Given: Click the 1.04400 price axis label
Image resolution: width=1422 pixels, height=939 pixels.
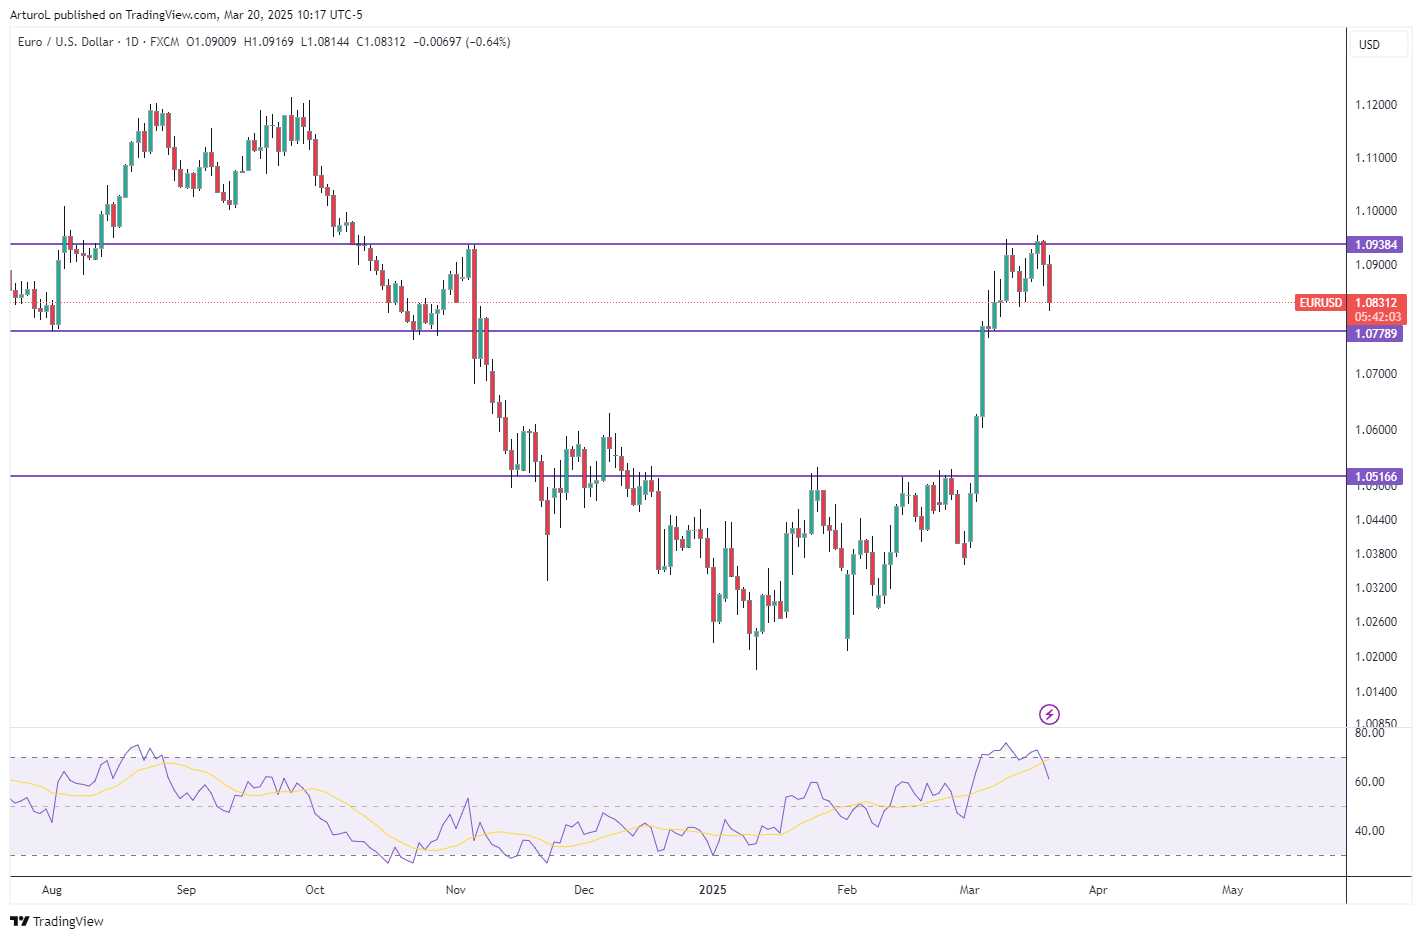Looking at the screenshot, I should (1376, 520).
